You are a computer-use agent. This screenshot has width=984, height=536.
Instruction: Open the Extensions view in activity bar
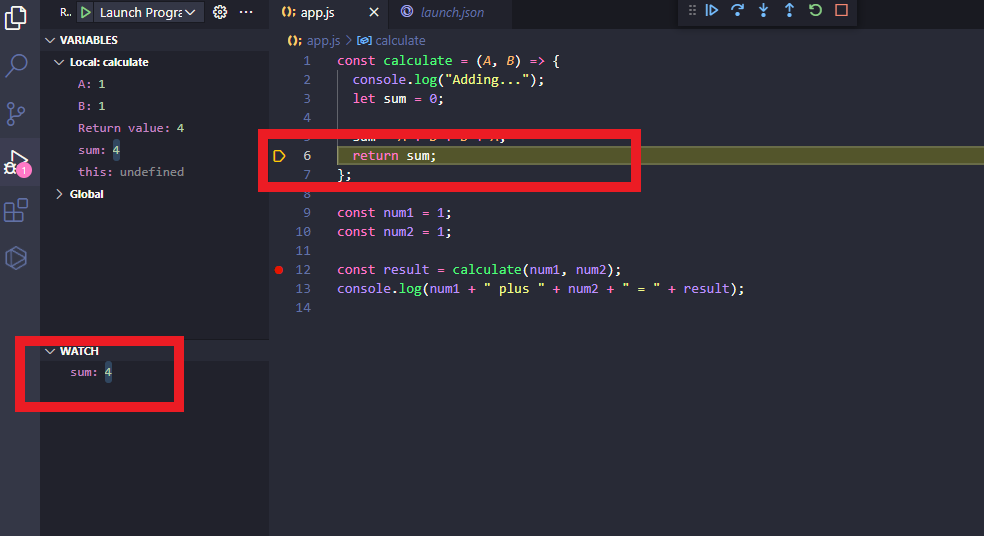click(x=17, y=211)
